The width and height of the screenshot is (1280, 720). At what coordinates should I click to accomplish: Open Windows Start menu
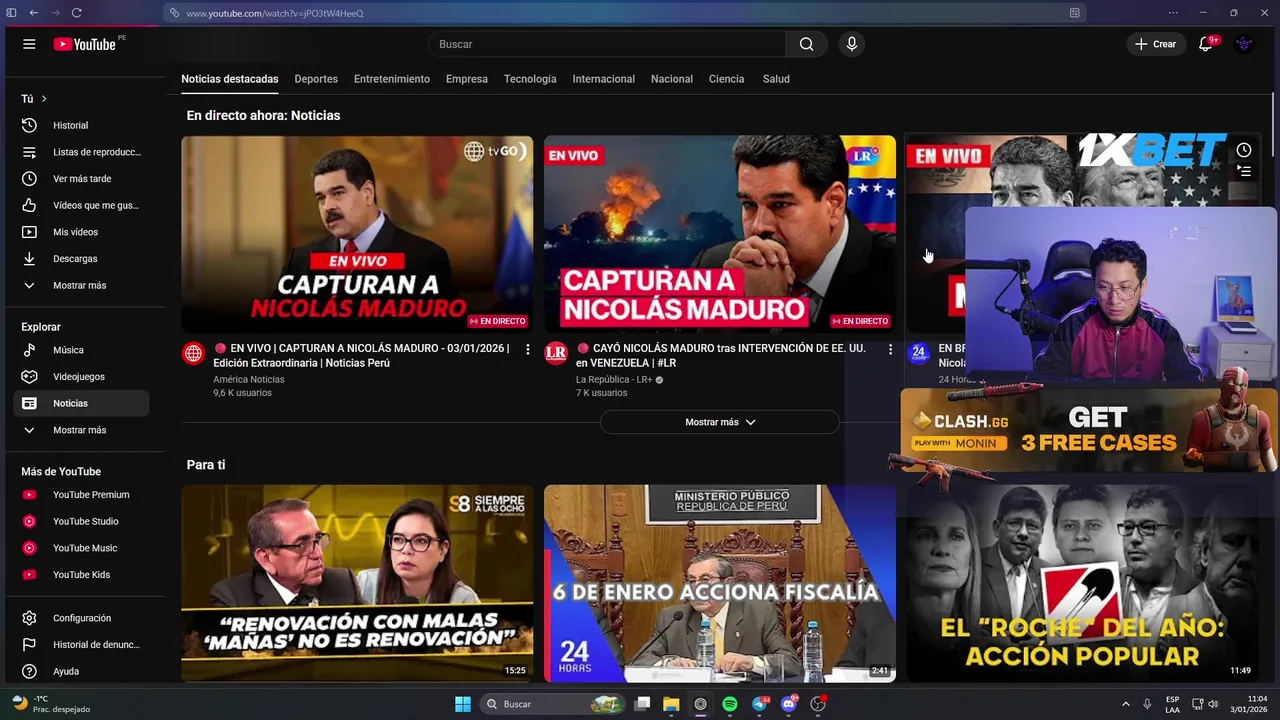[x=463, y=704]
